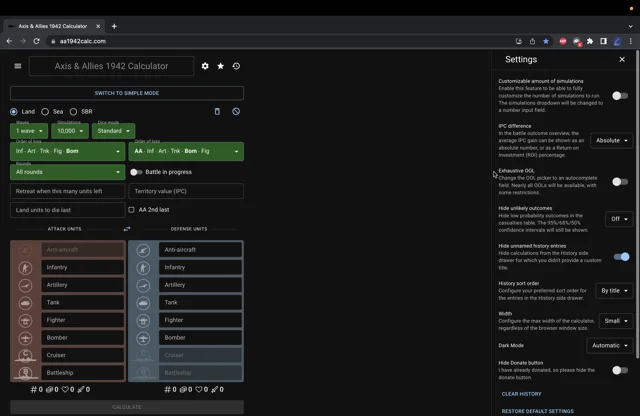Bookmark page with the address bar star
The height and width of the screenshot is (416, 640).
[546, 41]
